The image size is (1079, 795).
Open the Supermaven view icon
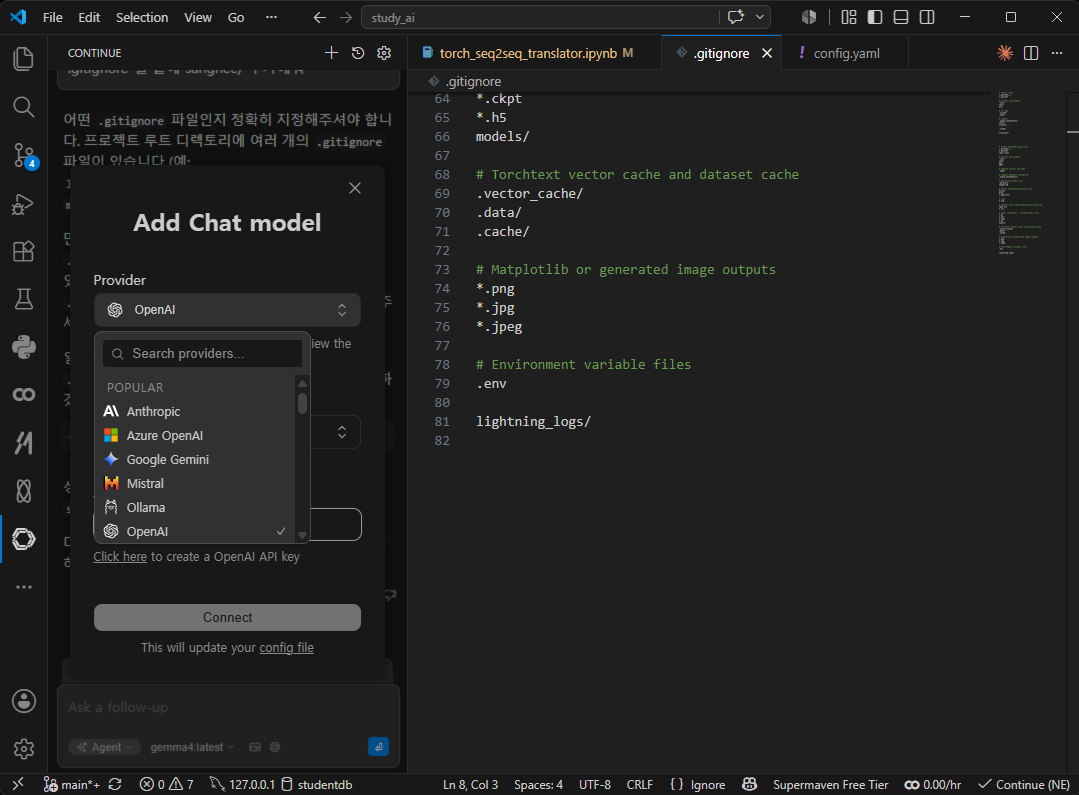click(23, 443)
